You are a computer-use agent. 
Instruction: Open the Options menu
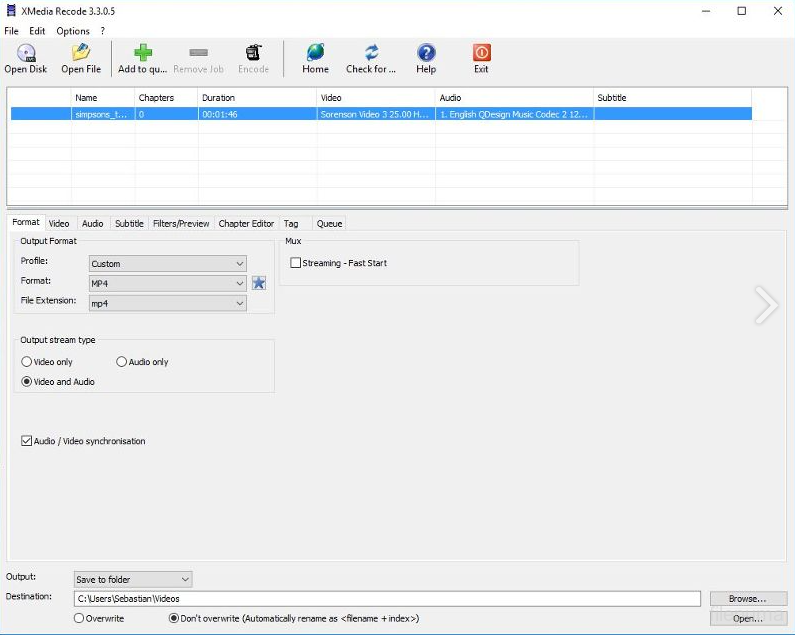coord(73,31)
